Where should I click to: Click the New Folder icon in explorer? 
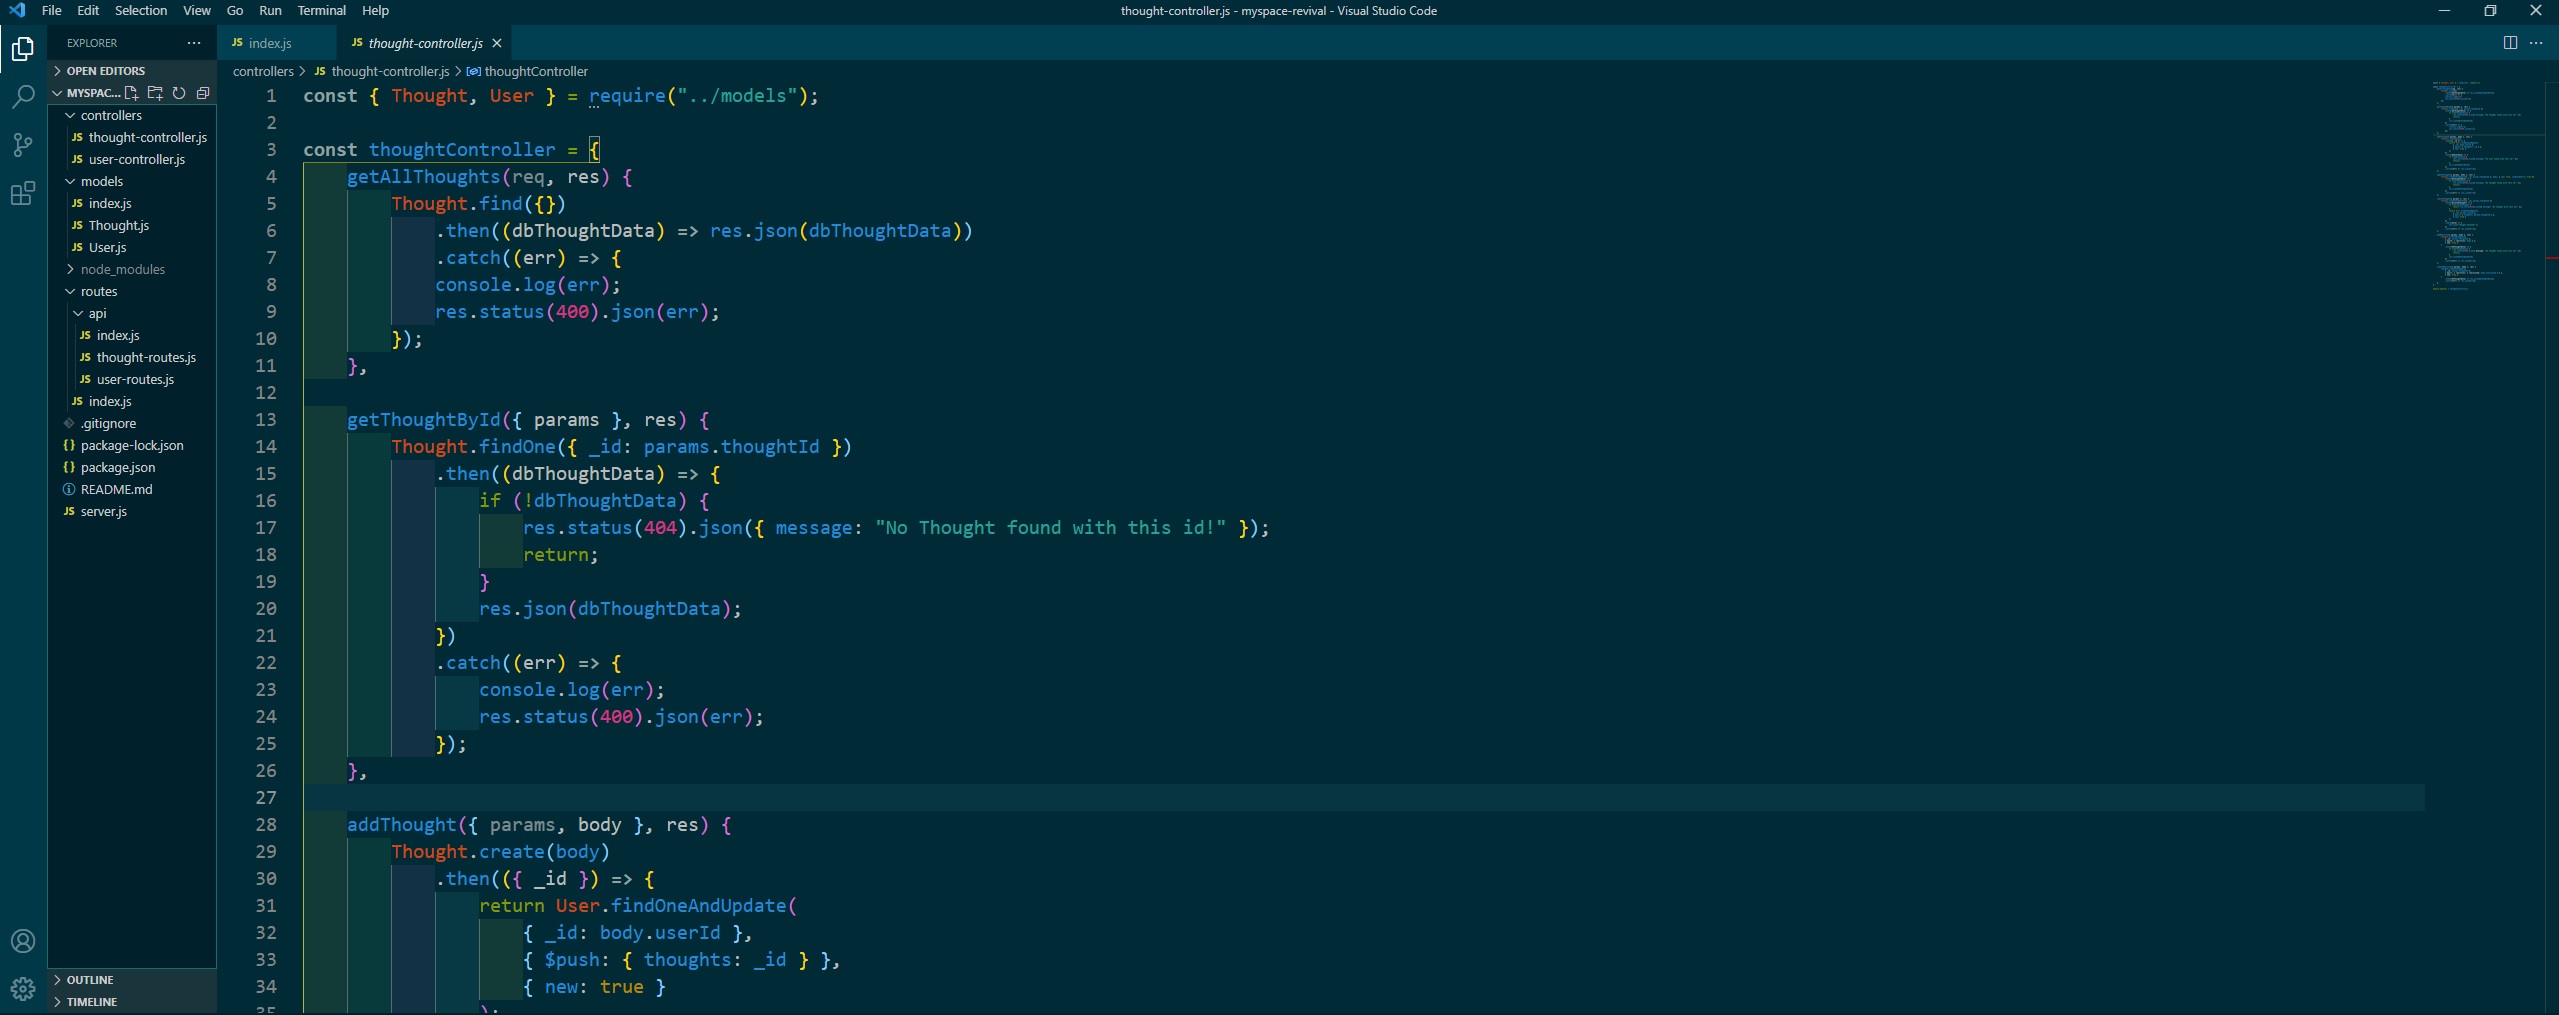click(x=155, y=93)
